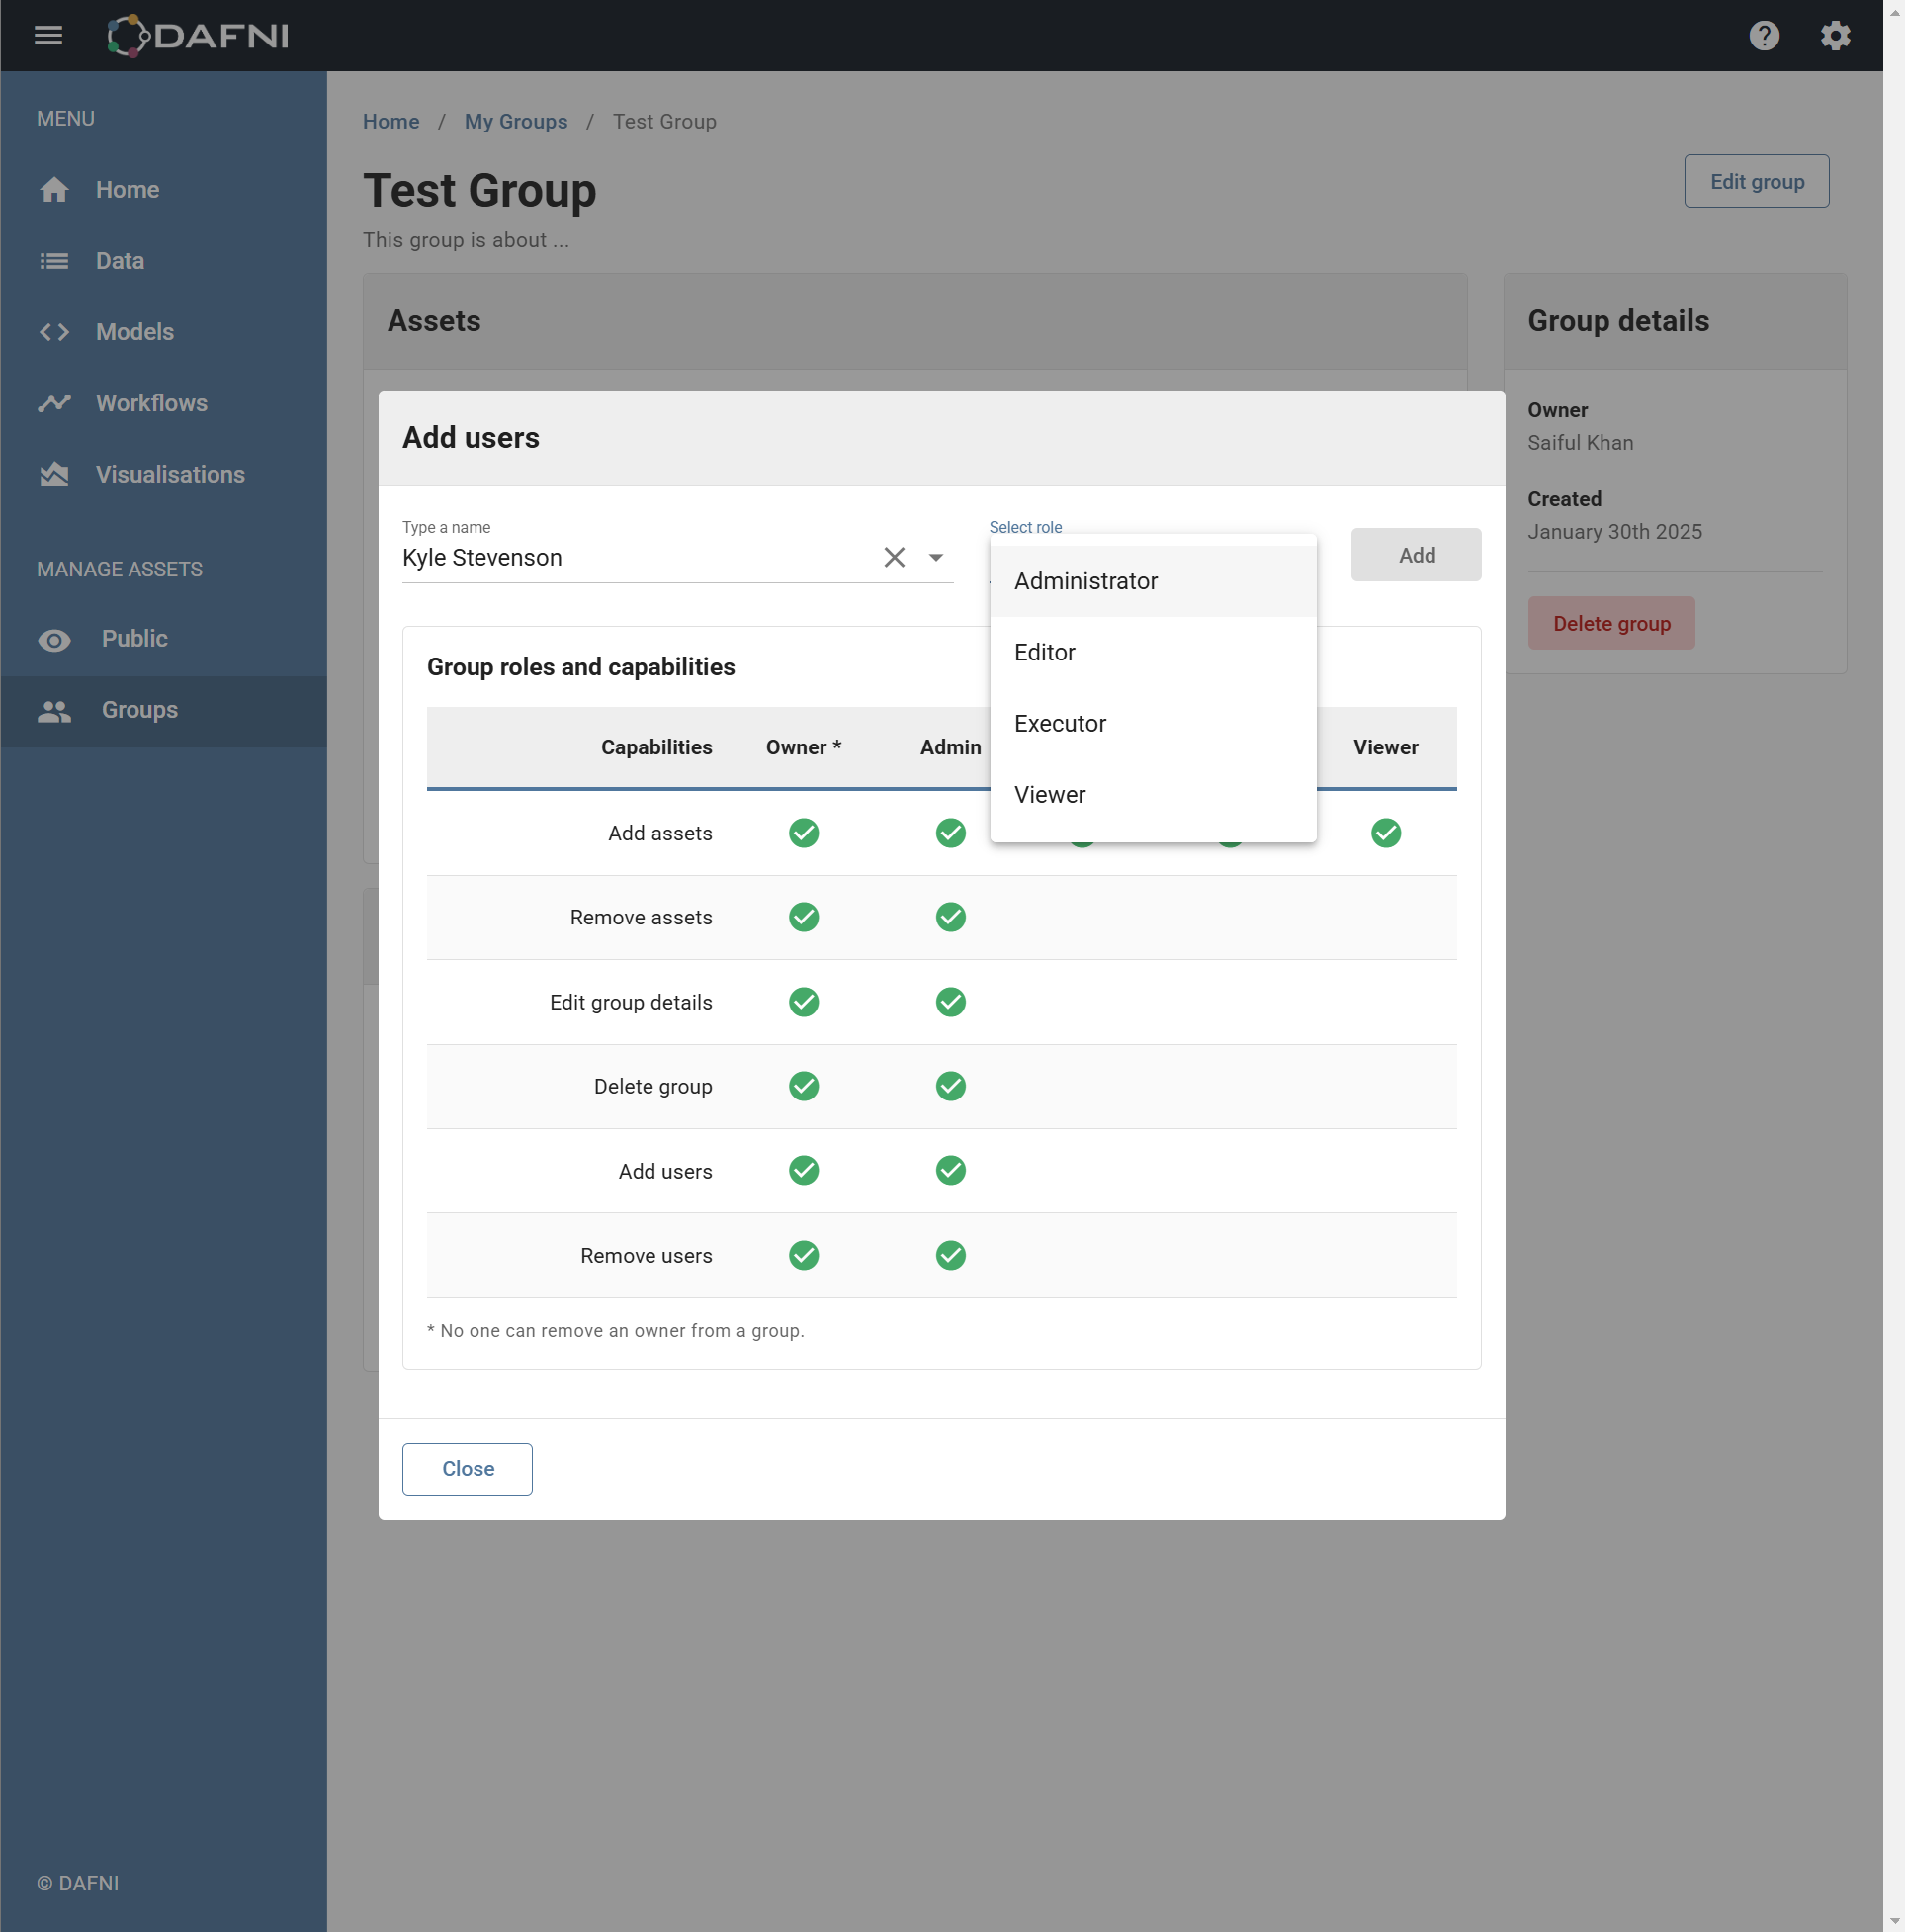Viewport: 1905px width, 1932px height.
Task: Click the Workflows line chart icon
Action: [54, 403]
